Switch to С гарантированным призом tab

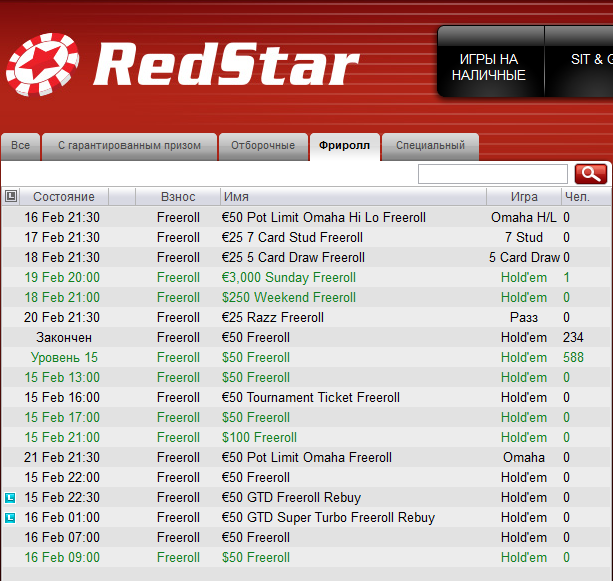[x=129, y=146]
